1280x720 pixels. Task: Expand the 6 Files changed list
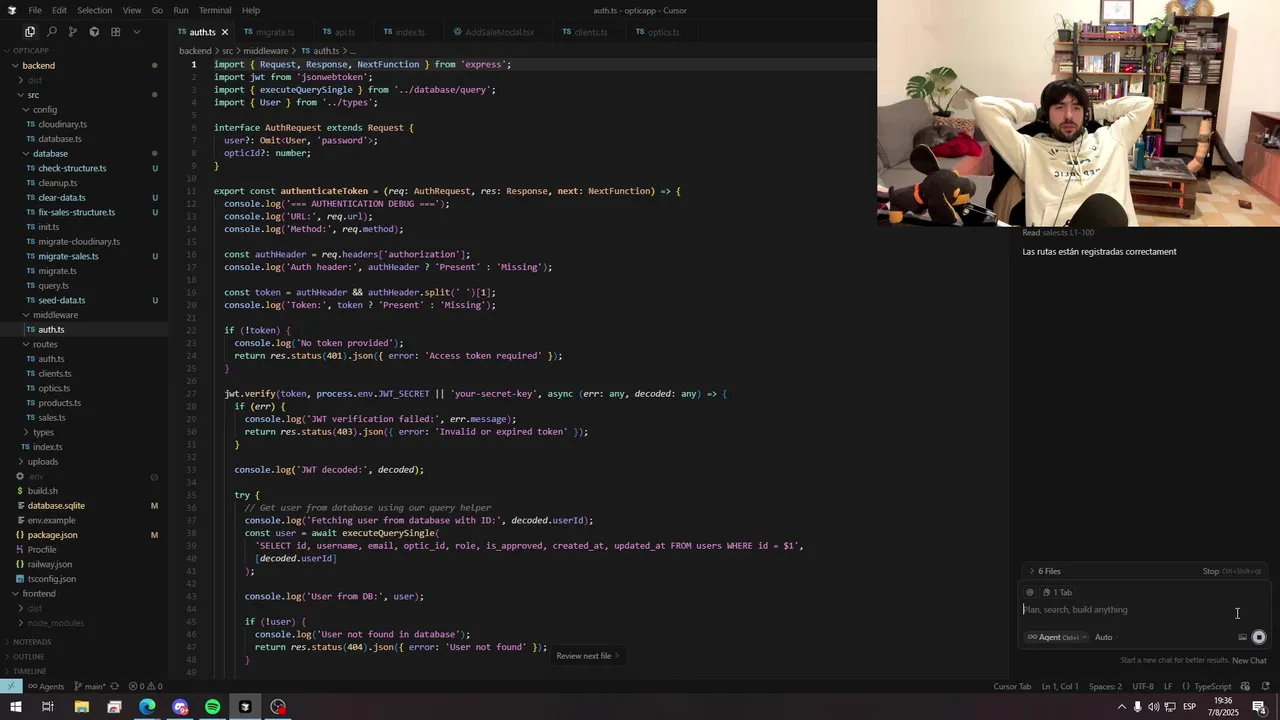[1045, 571]
